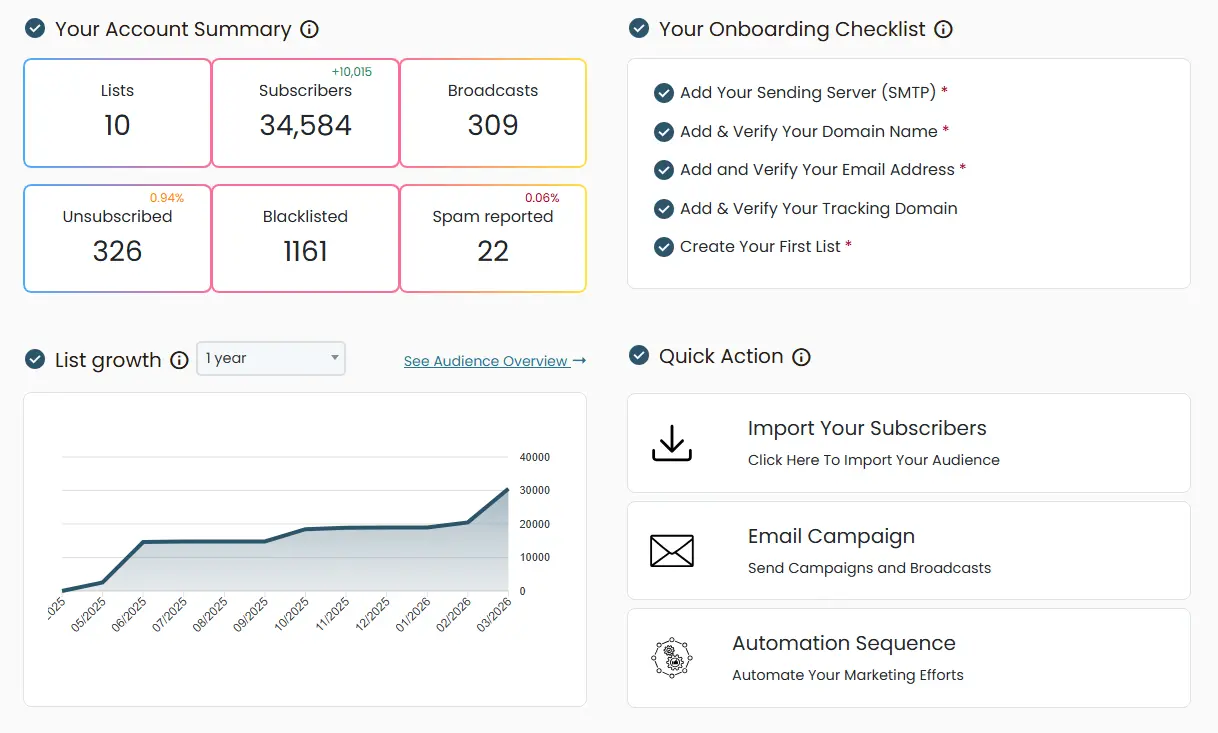Select the Broadcasts summary card
1218x733 pixels.
(492, 113)
